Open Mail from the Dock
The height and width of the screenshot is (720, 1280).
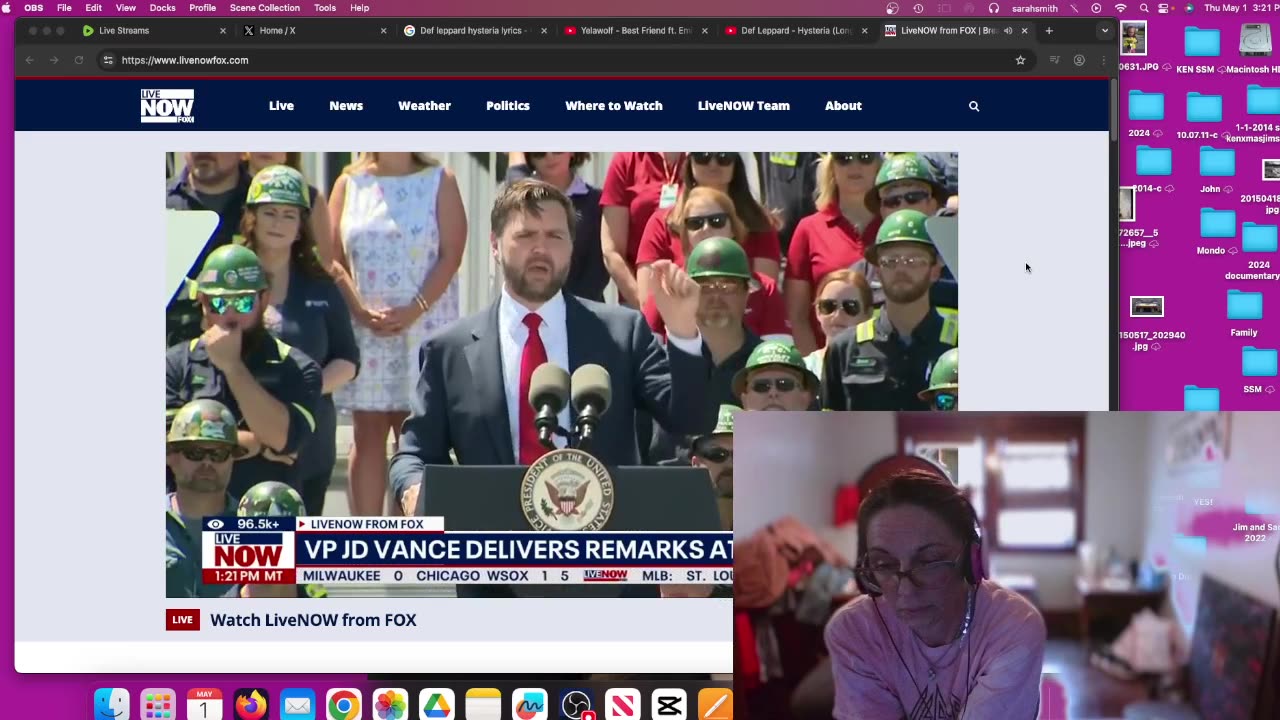(x=297, y=705)
